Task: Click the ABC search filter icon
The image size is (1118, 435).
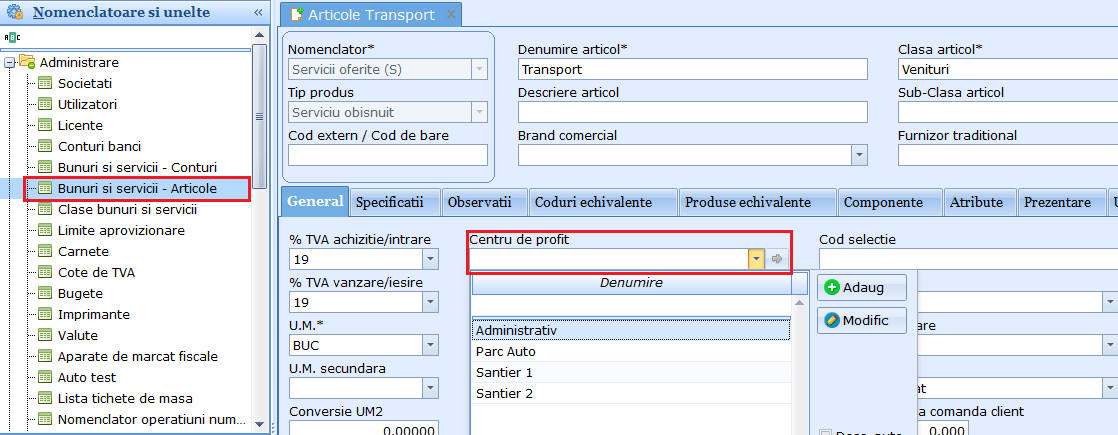Action: point(11,37)
